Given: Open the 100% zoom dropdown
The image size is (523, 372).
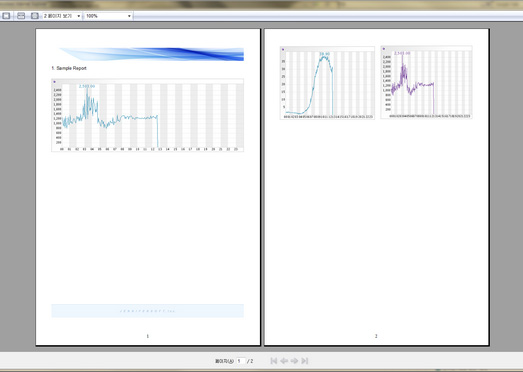Looking at the screenshot, I should (x=108, y=16).
